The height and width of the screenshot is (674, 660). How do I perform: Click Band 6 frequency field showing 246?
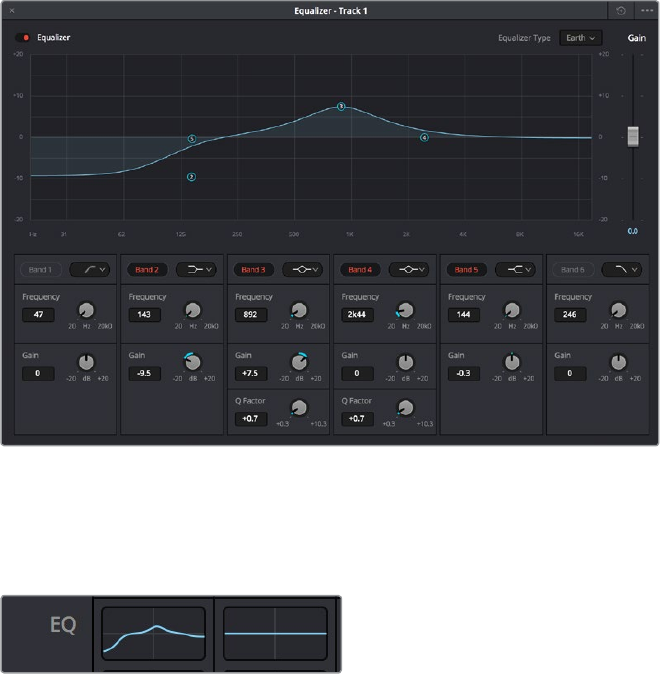coord(570,315)
